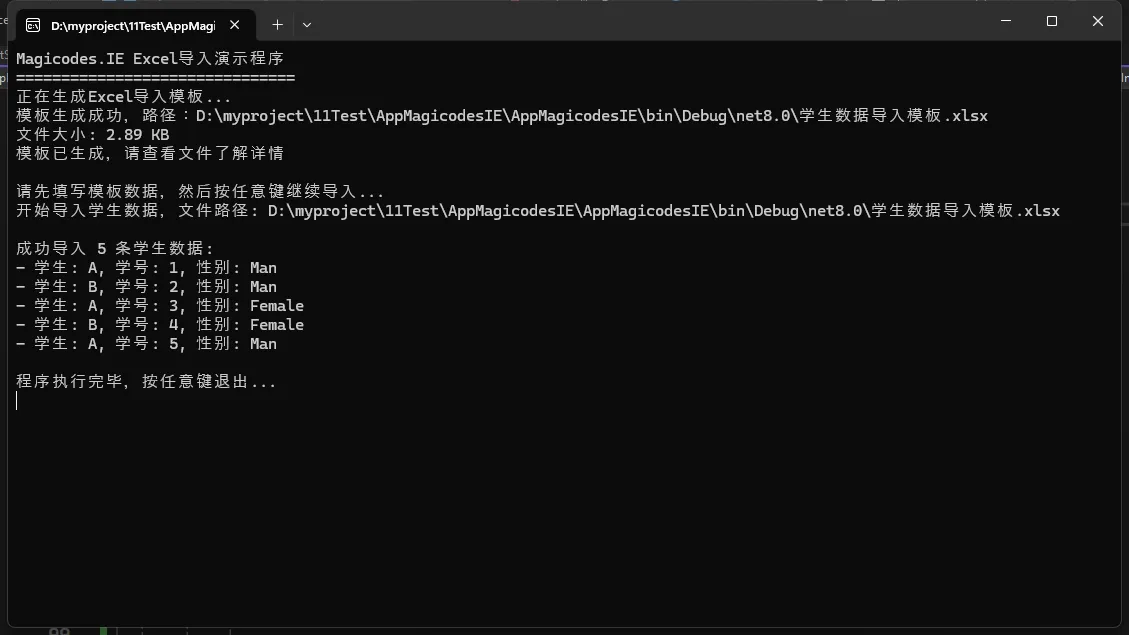1129x635 pixels.
Task: Expand the new-tab profile dropdown chevron
Action: [307, 25]
